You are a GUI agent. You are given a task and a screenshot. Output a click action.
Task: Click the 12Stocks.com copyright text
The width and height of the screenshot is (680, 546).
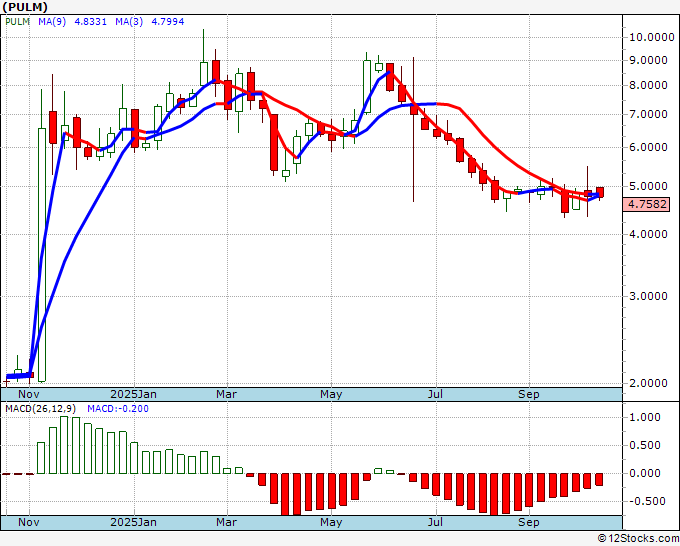(638, 538)
